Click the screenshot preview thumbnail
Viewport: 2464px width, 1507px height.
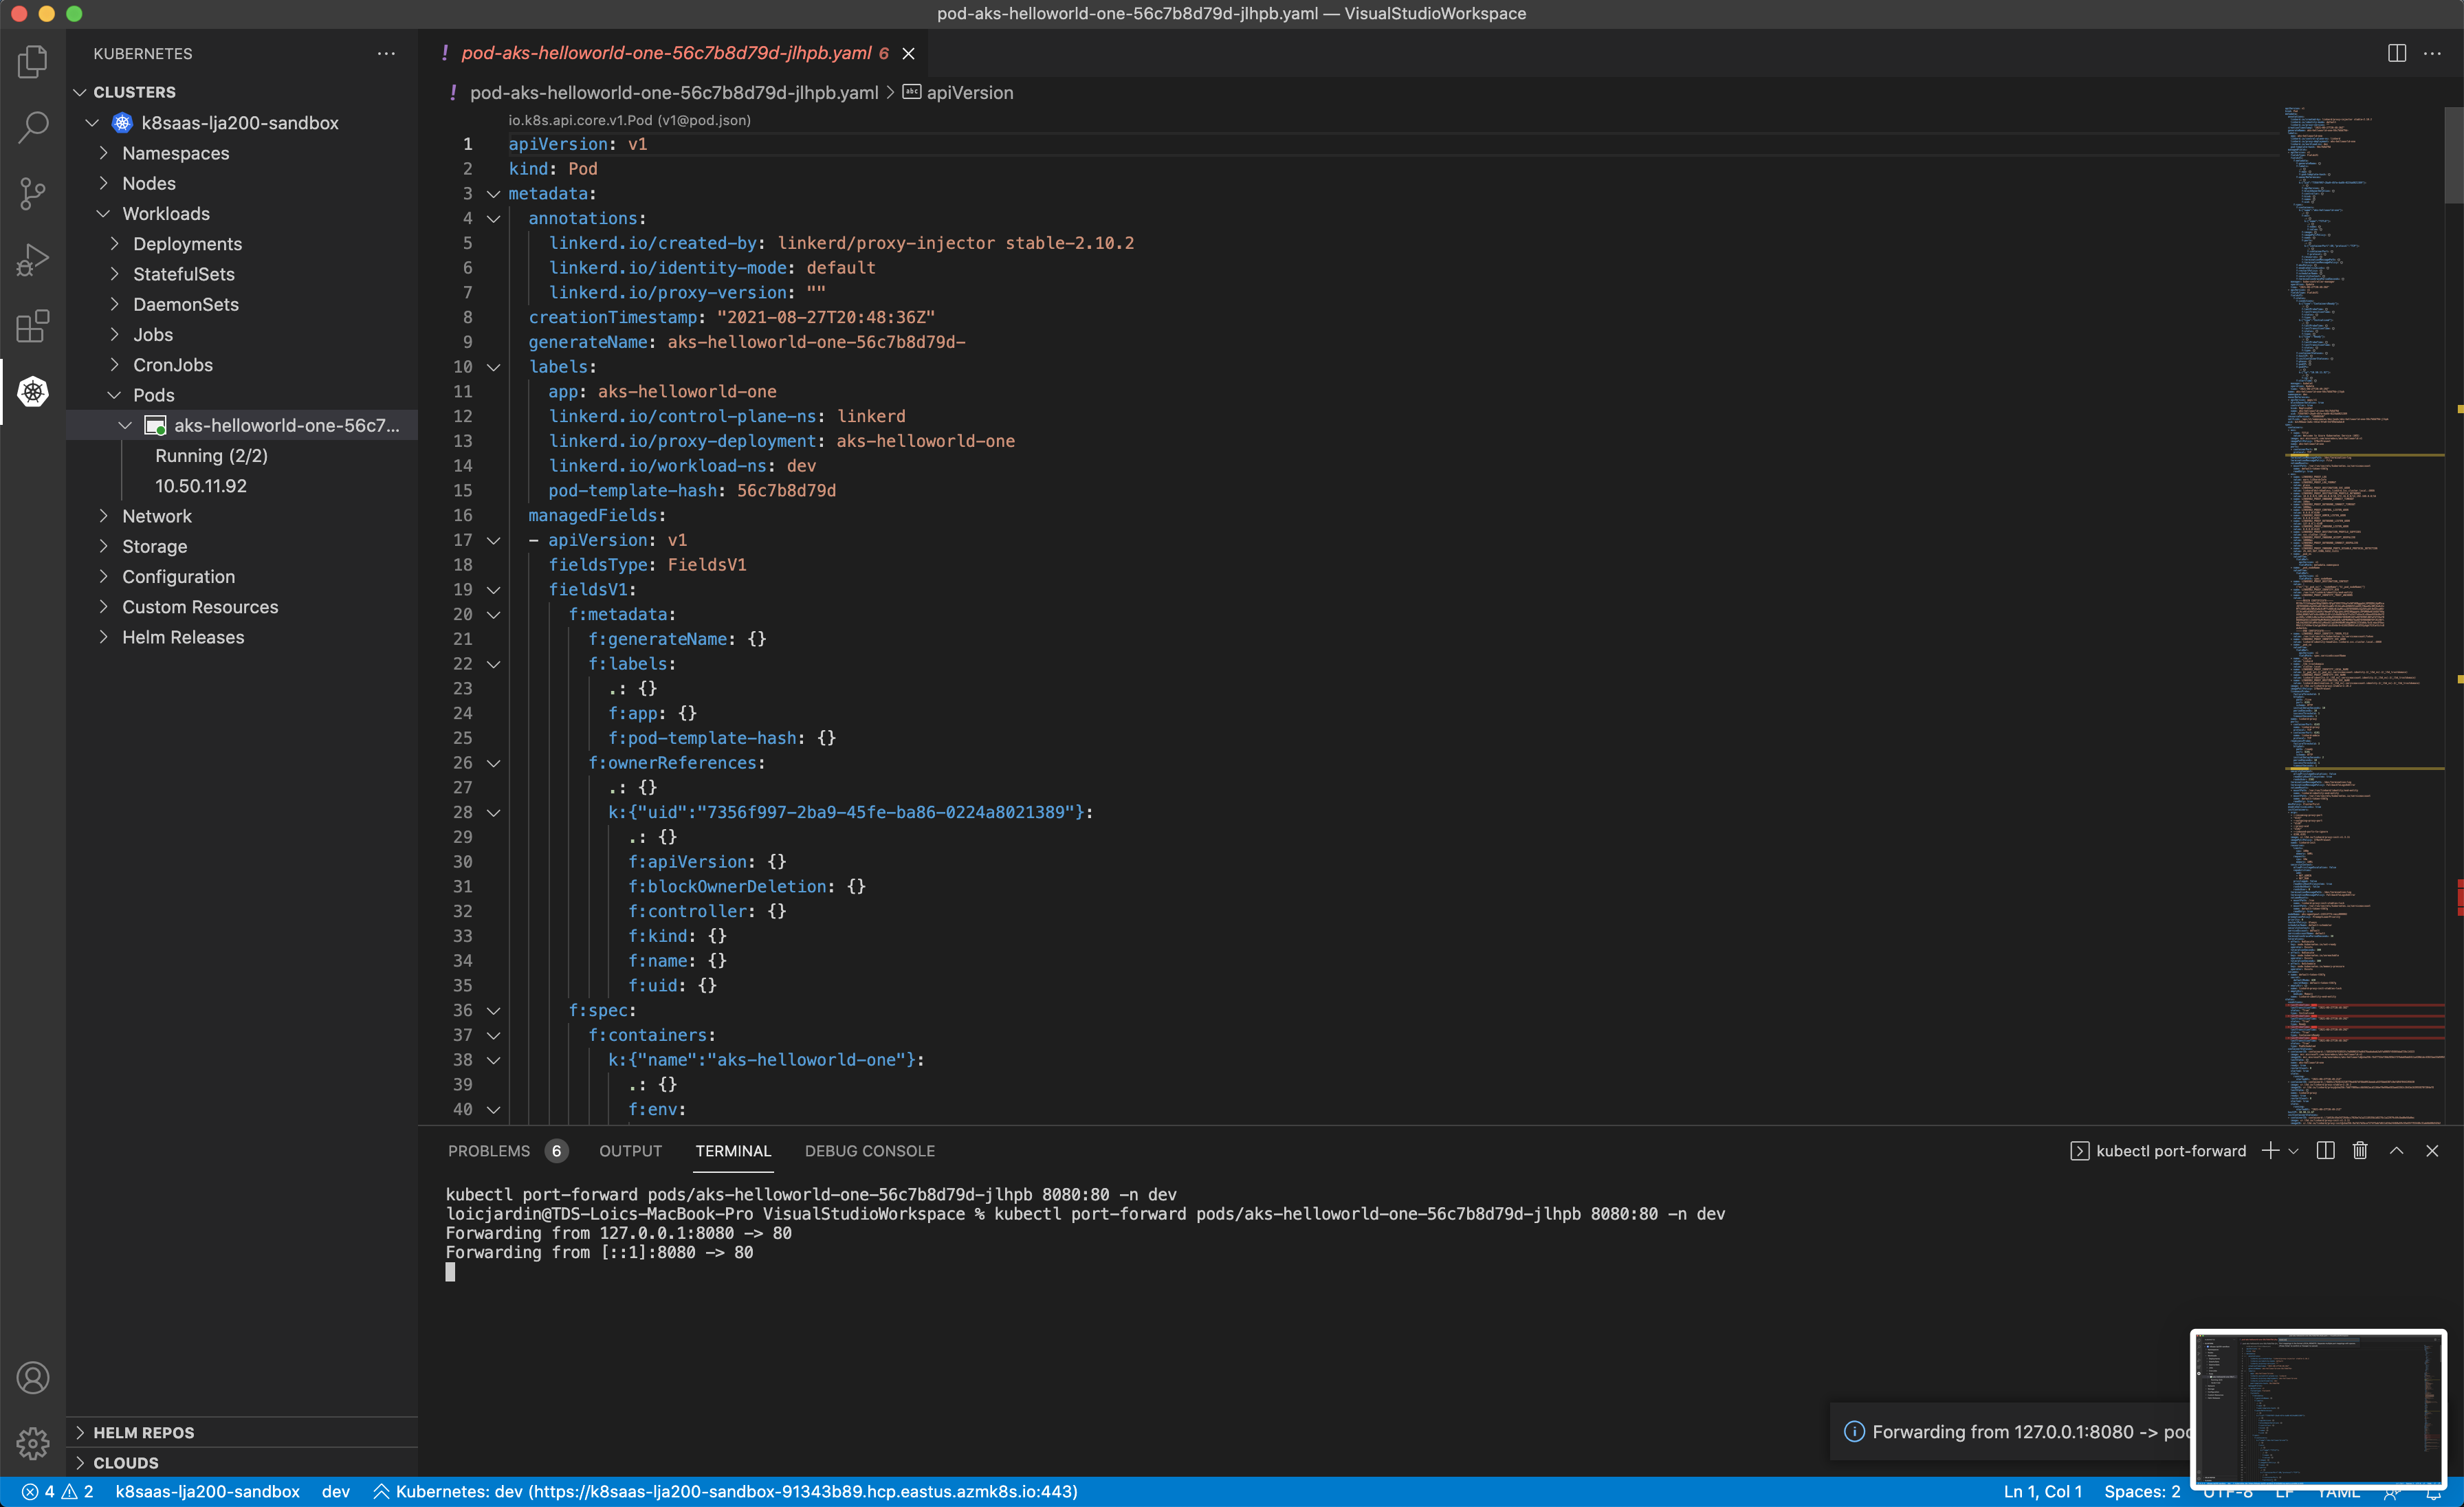(x=2318, y=1408)
